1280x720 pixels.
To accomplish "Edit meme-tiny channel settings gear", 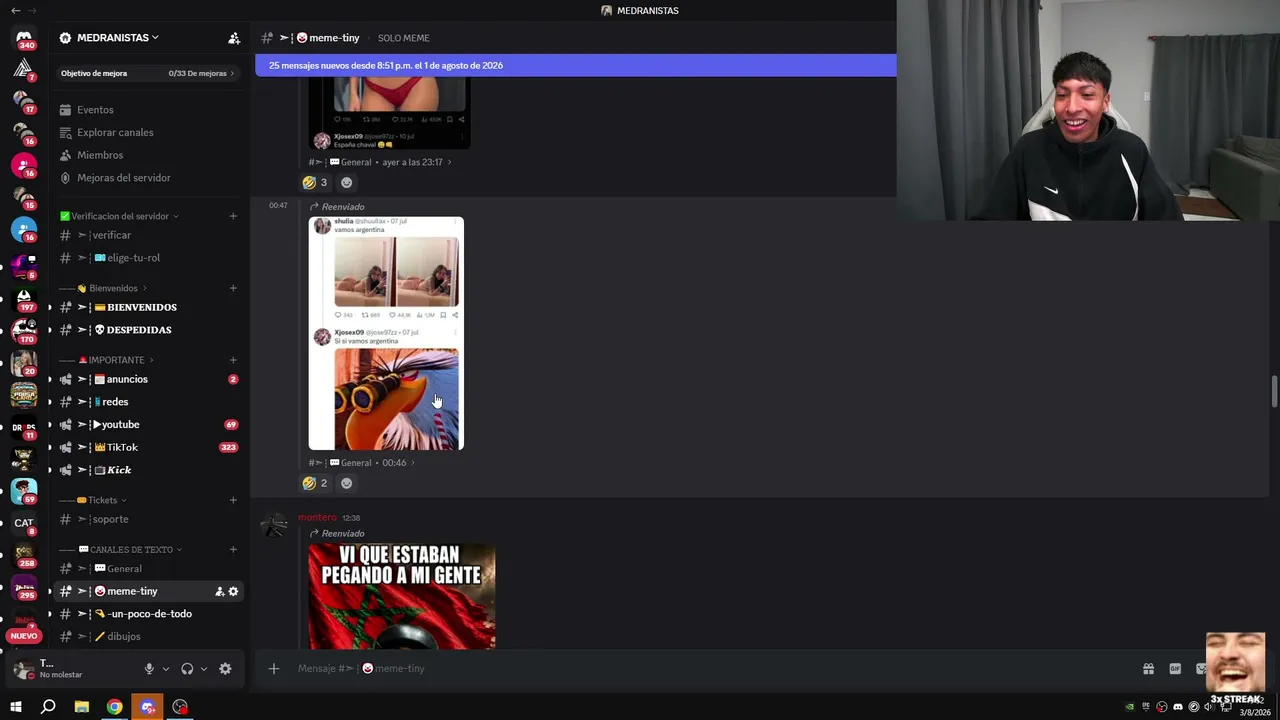I will [234, 591].
